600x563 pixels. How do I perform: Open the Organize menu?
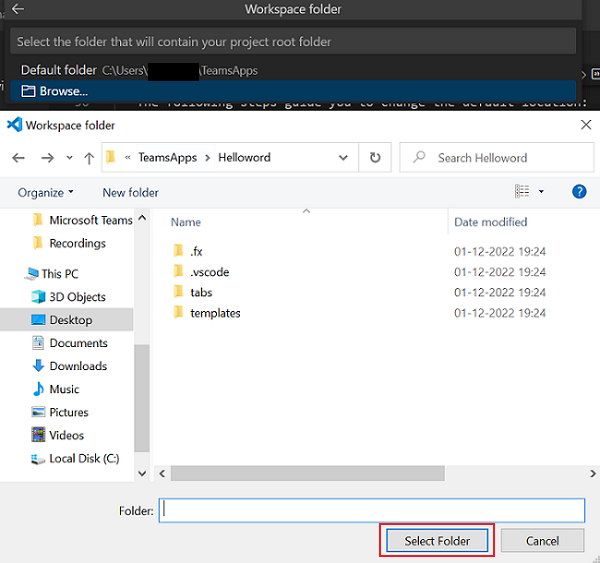pyautogui.click(x=45, y=193)
